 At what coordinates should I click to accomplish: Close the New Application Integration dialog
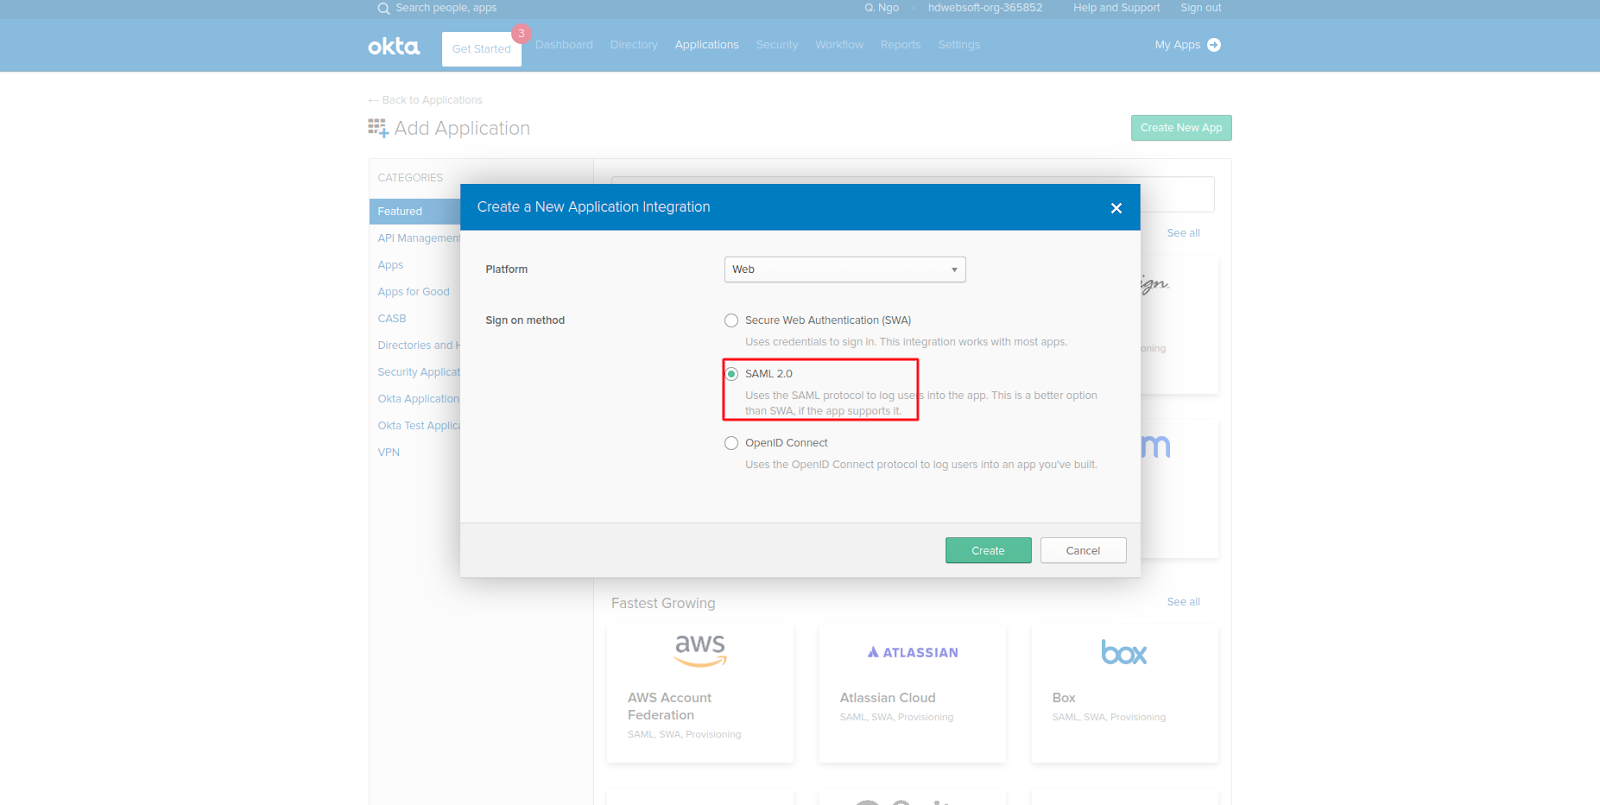(1116, 208)
